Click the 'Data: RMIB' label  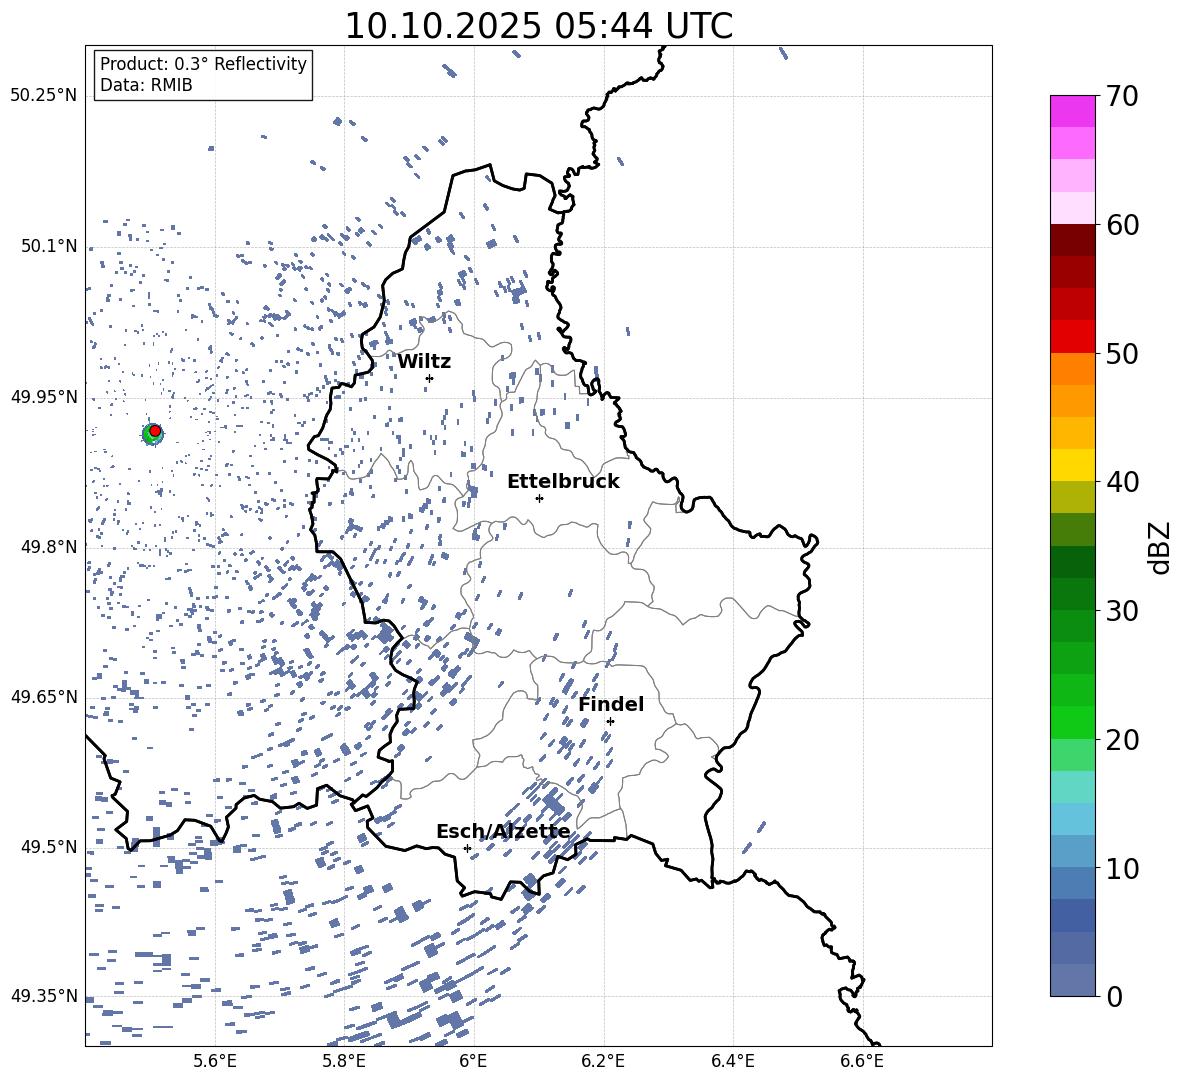pyautogui.click(x=146, y=85)
